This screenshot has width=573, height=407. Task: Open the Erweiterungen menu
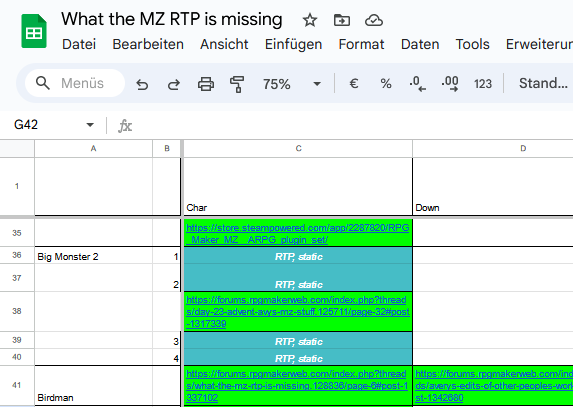(539, 44)
